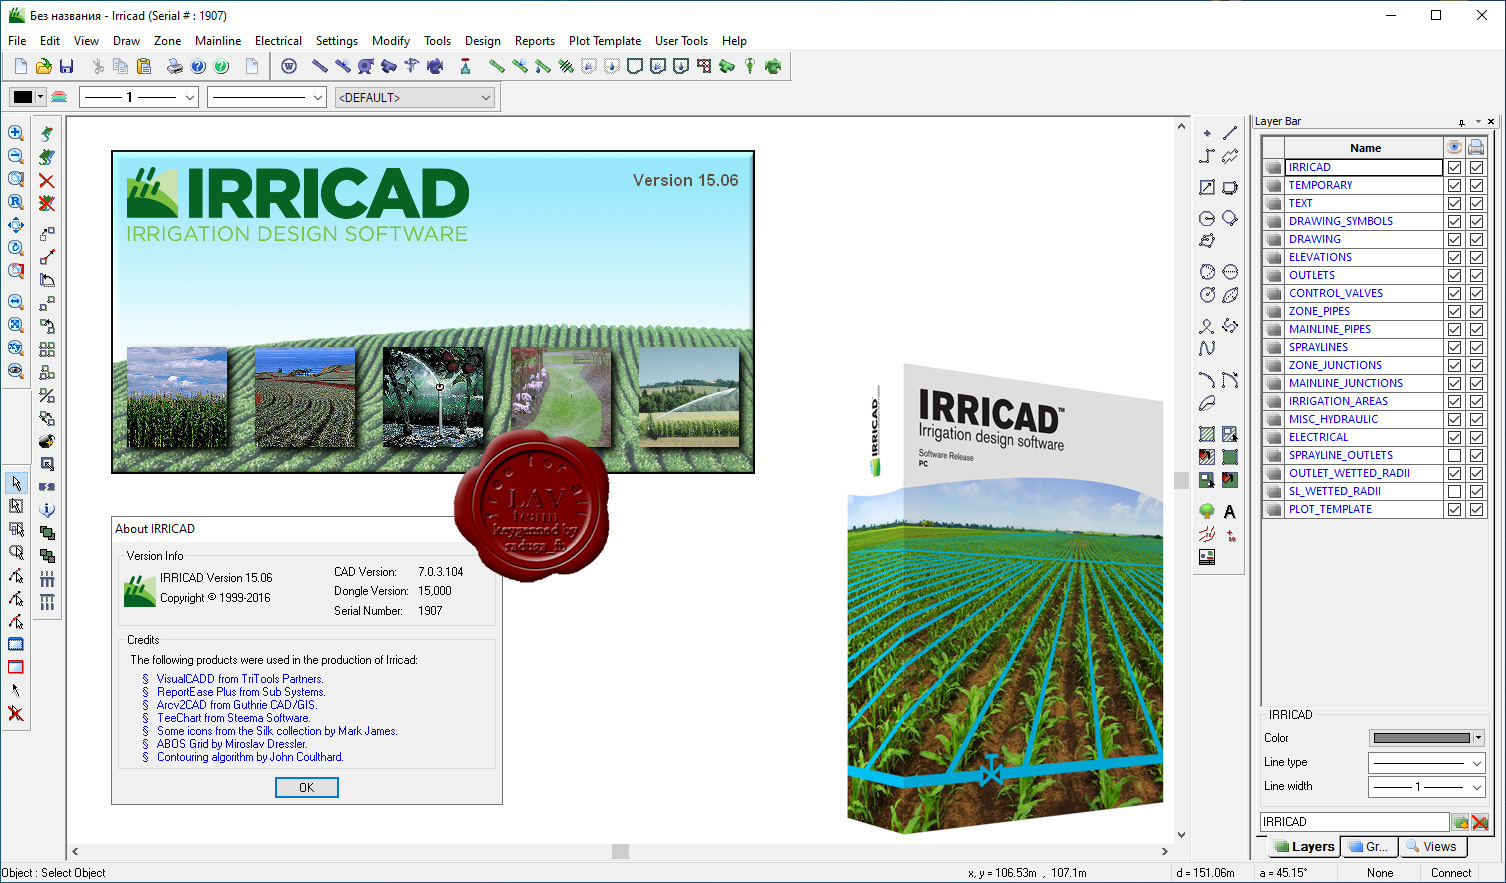The image size is (1506, 883).
Task: Select the arrow pointer Select Object tool
Action: [x=16, y=483]
